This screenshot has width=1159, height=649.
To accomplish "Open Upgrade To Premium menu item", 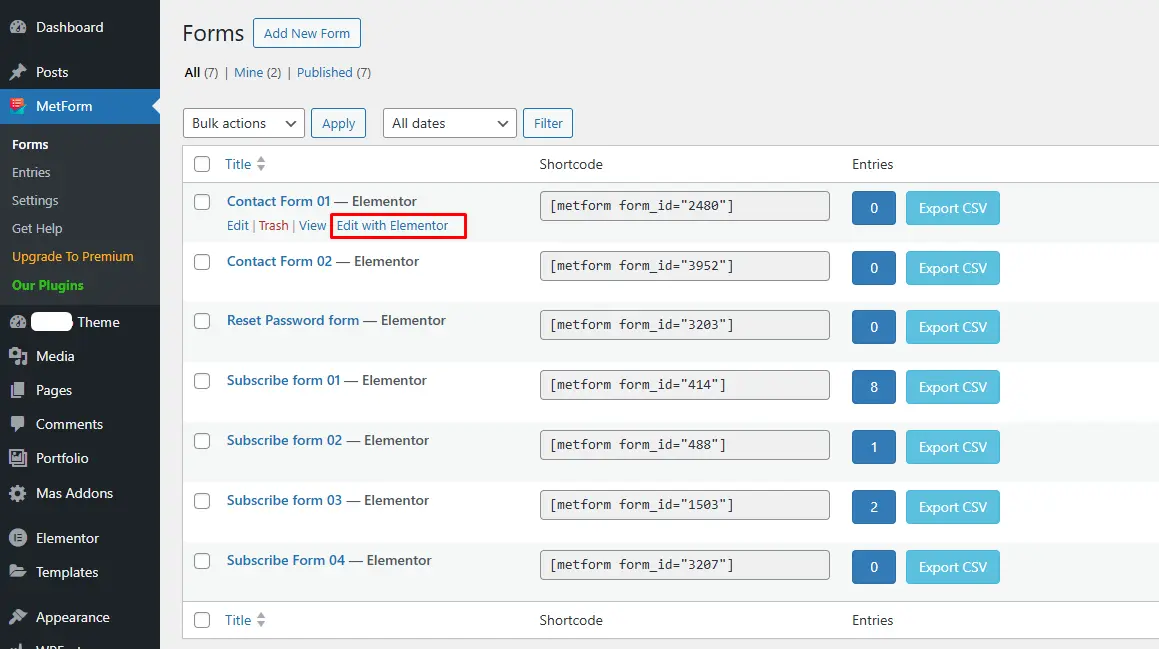I will coord(72,256).
